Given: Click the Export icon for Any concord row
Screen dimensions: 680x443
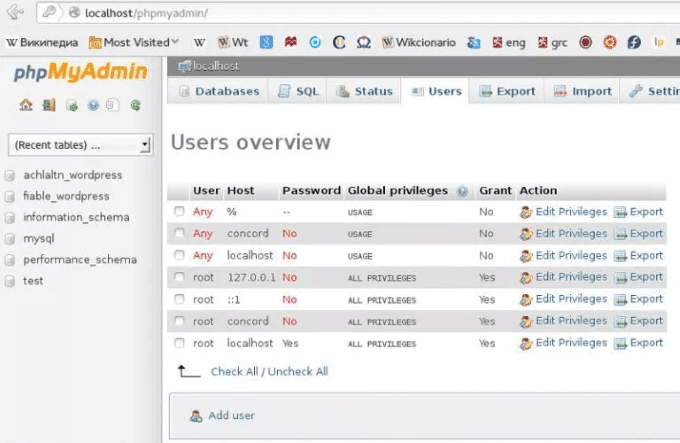Looking at the screenshot, I should [x=620, y=234].
